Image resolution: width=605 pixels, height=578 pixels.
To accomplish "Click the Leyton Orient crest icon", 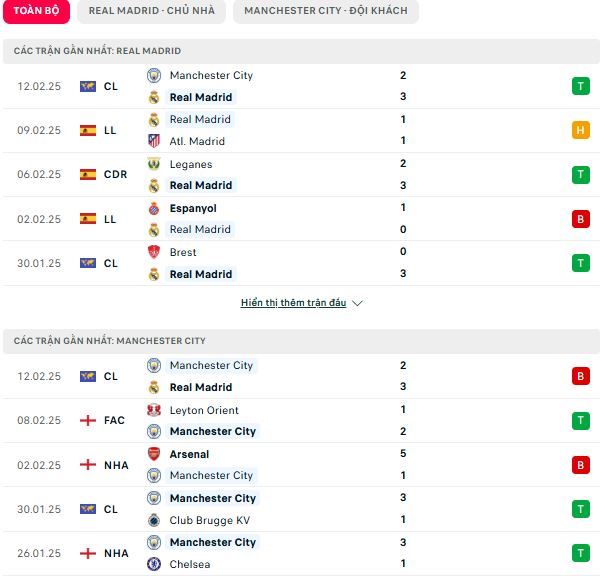I will tap(154, 410).
